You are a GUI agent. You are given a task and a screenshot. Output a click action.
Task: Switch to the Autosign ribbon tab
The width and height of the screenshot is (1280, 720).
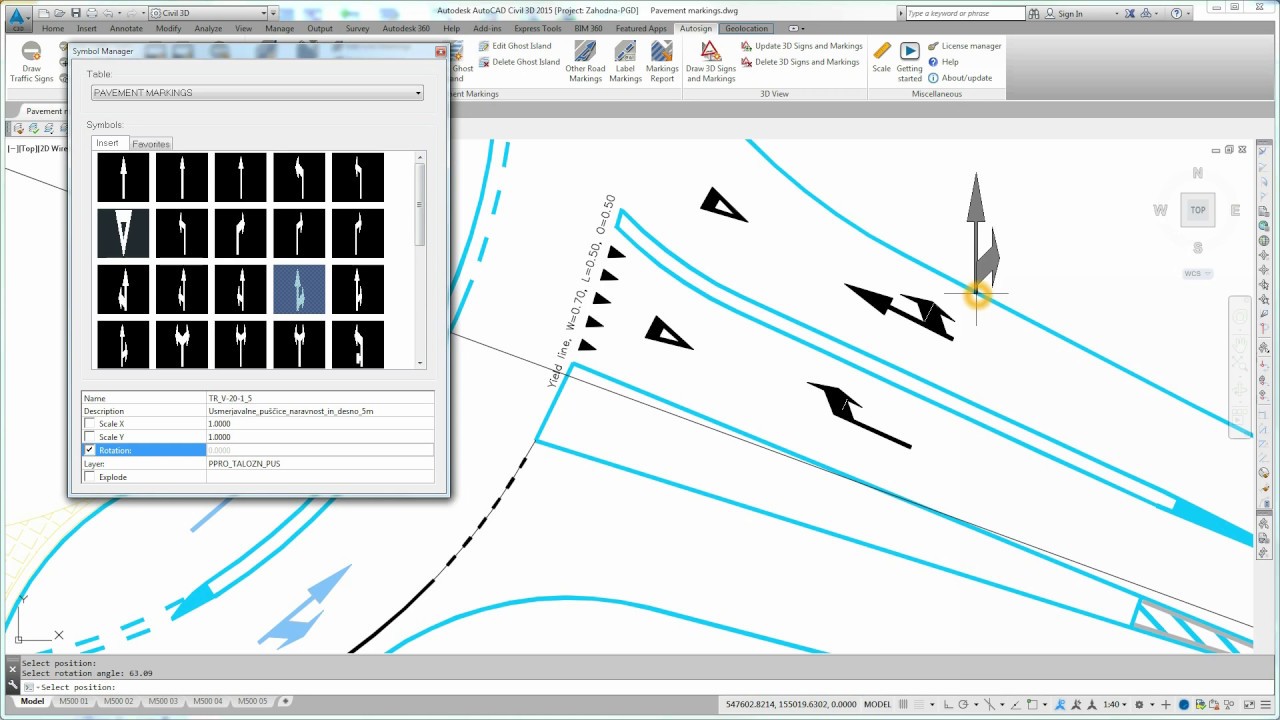point(695,28)
